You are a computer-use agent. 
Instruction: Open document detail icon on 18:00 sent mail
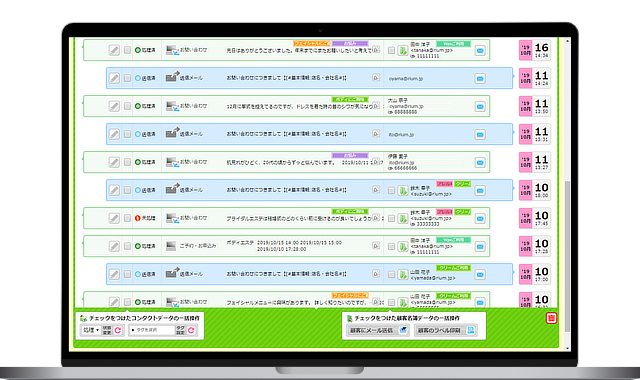tap(376, 189)
